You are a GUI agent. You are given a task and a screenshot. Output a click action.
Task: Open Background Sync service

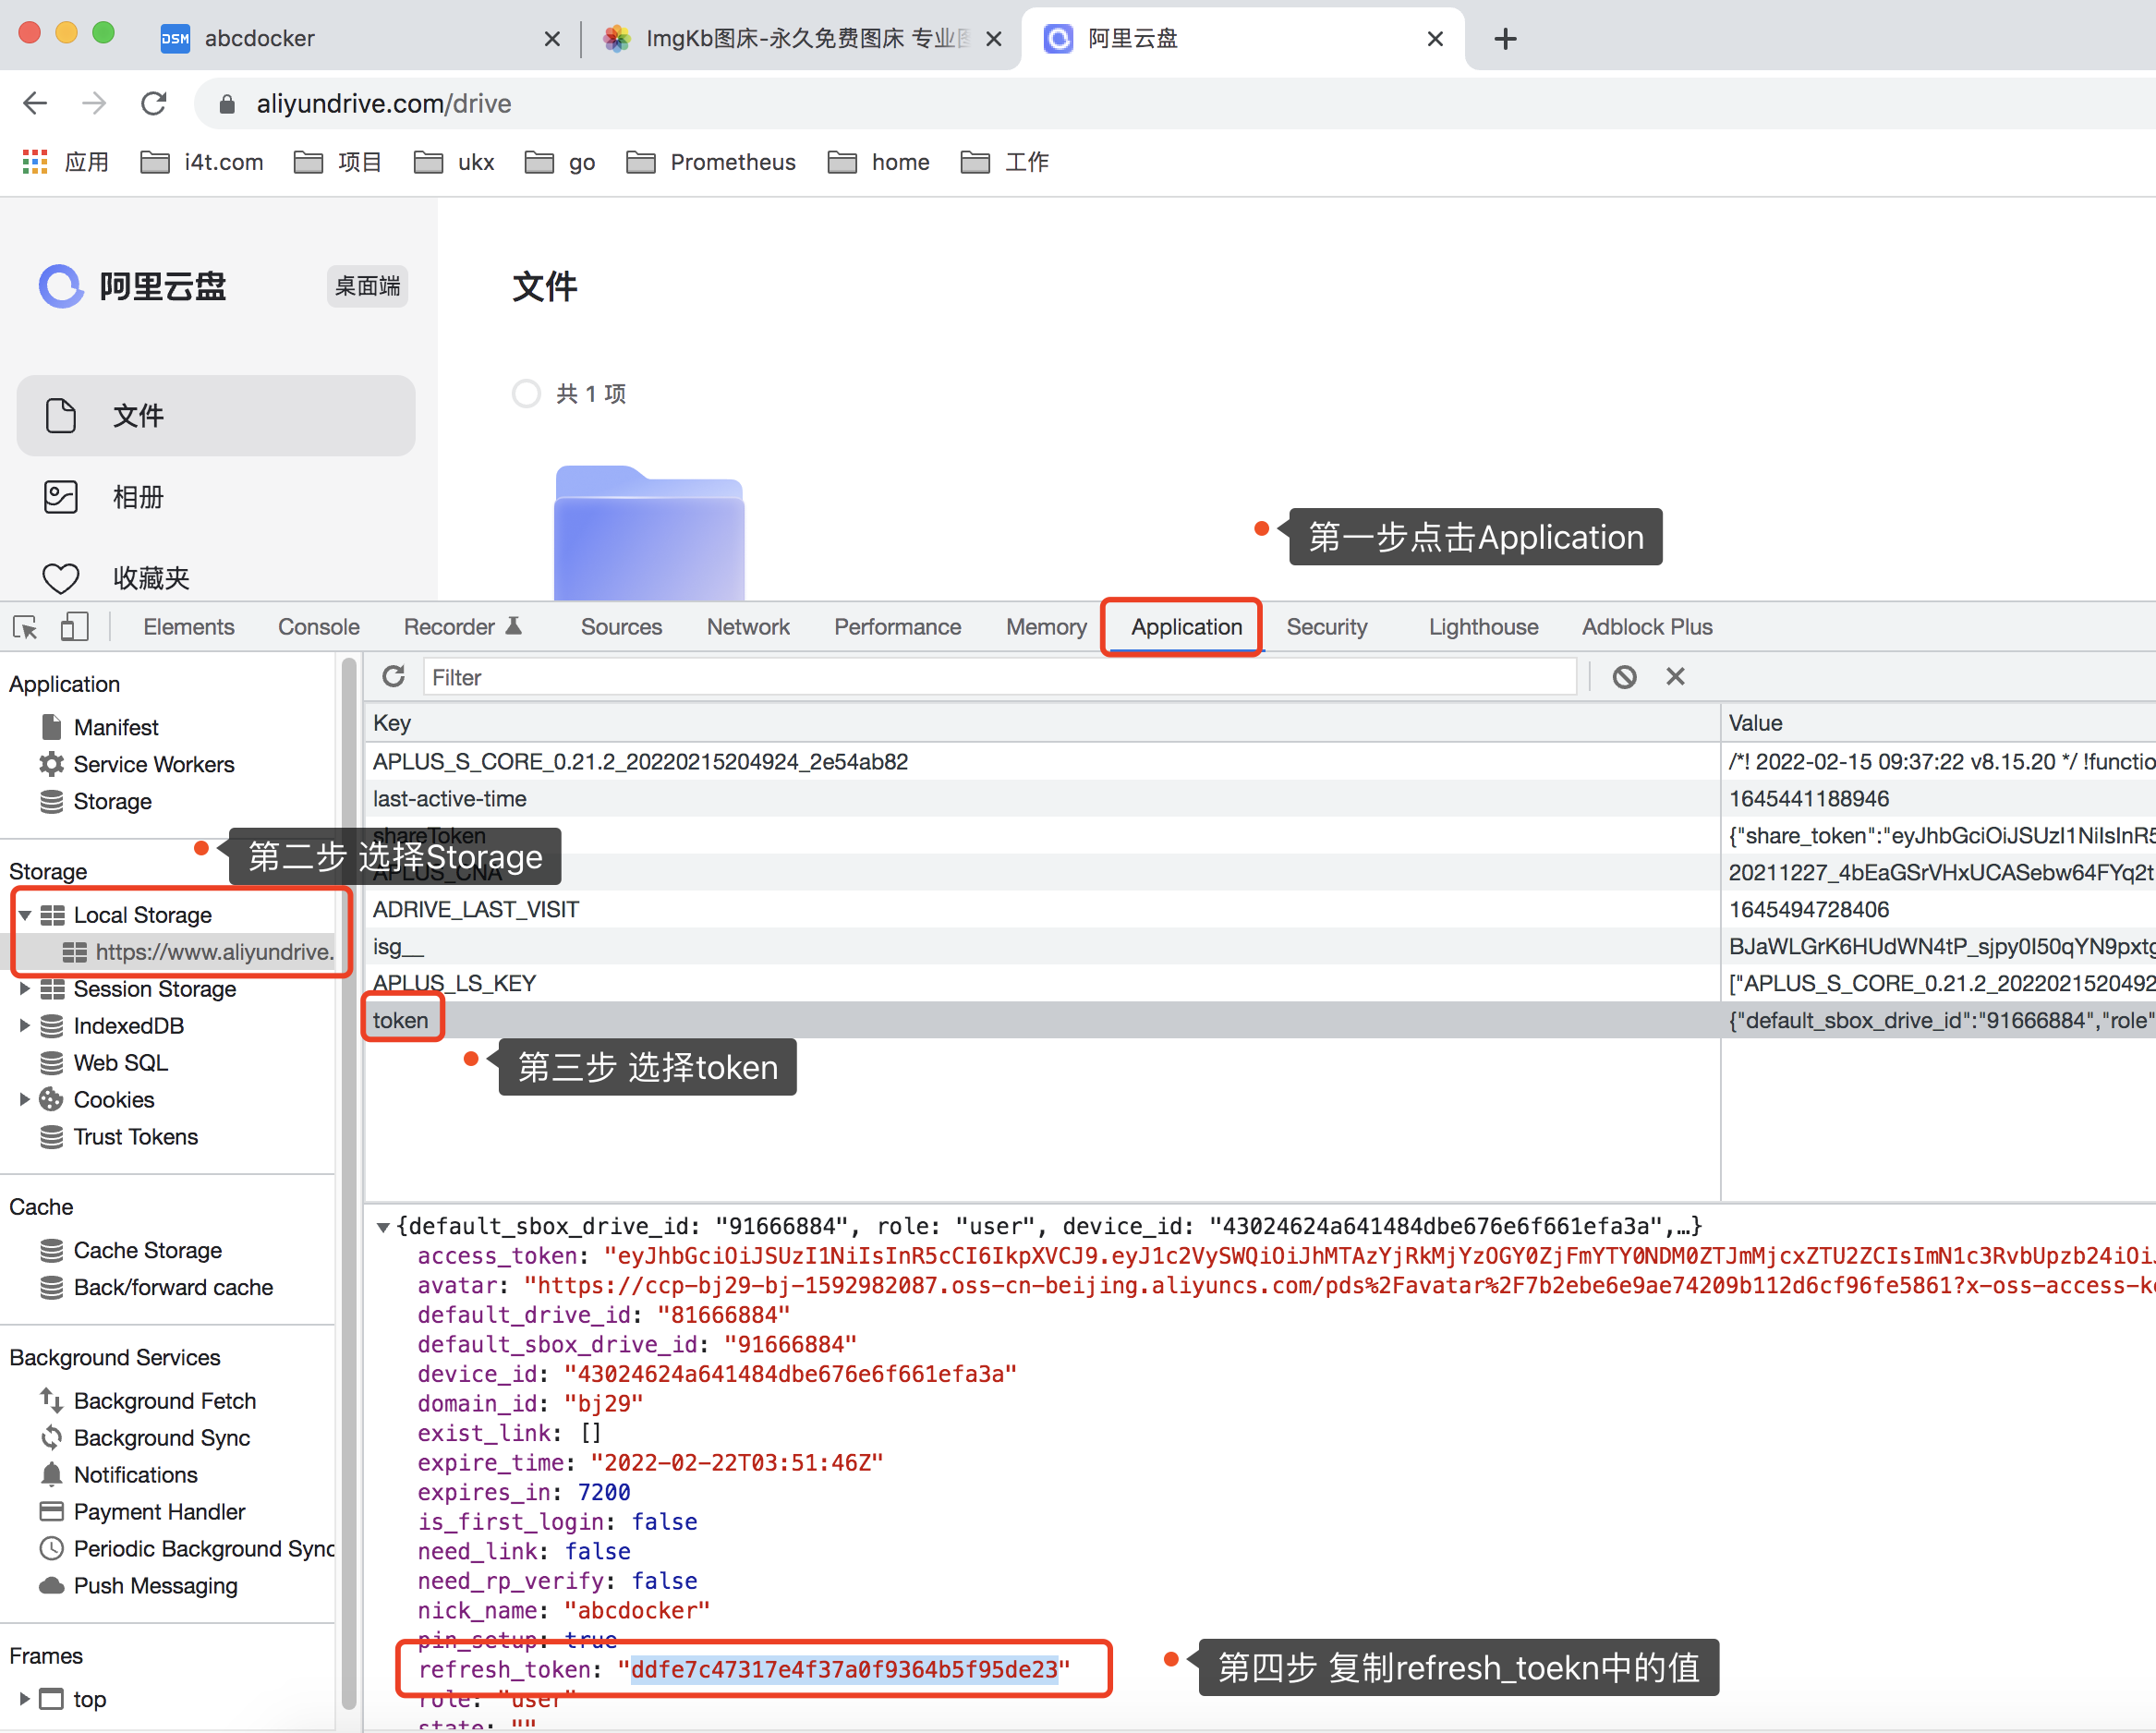click(161, 1438)
